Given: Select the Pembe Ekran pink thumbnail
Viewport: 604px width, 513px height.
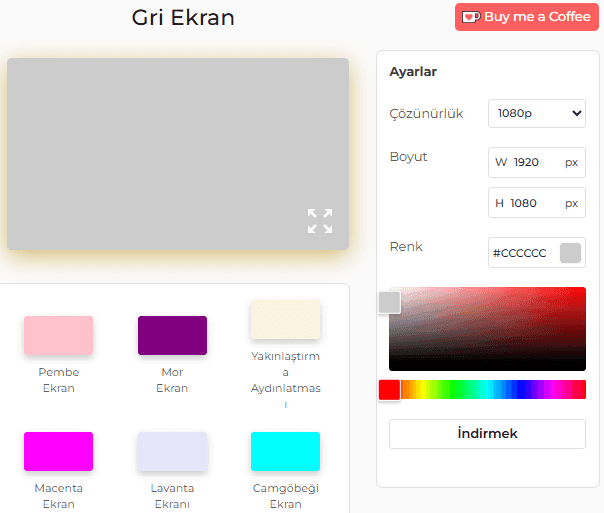Looking at the screenshot, I should 59,335.
